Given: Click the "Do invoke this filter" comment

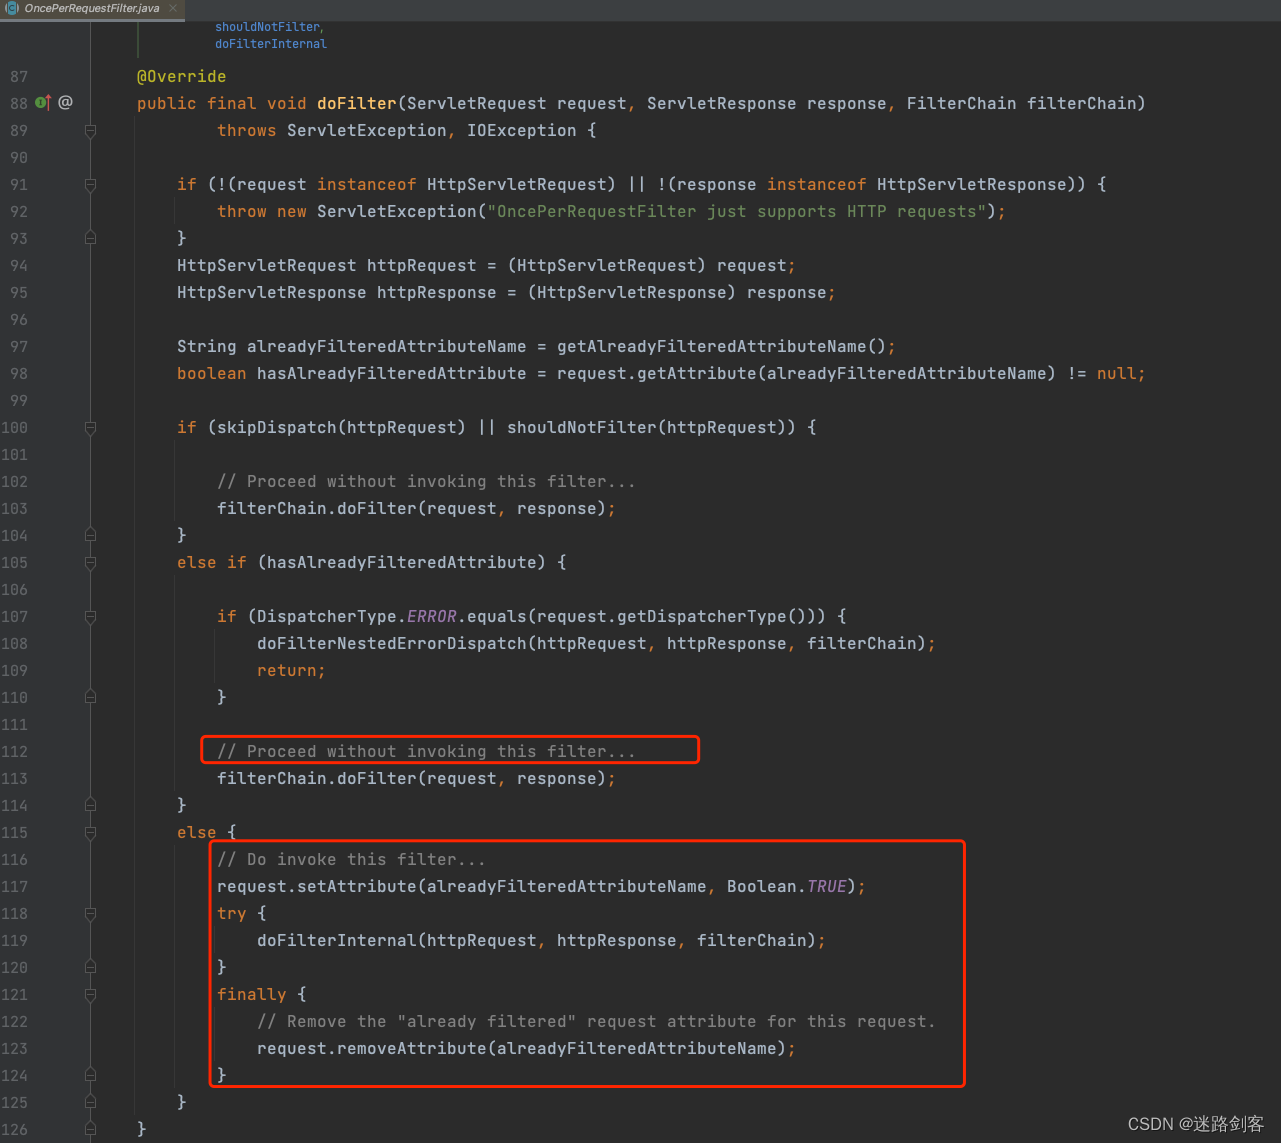Looking at the screenshot, I should [351, 859].
